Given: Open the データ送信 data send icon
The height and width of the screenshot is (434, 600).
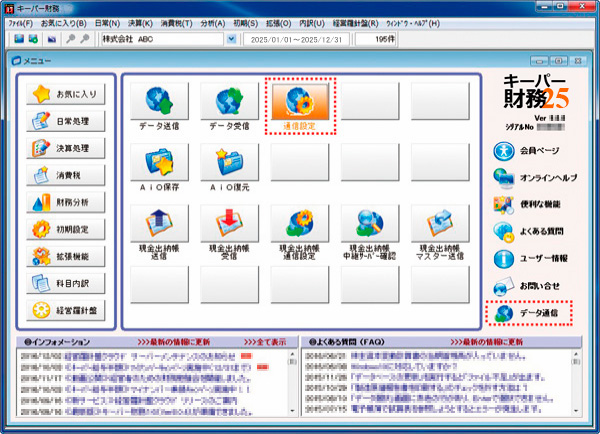Looking at the screenshot, I should click(159, 101).
